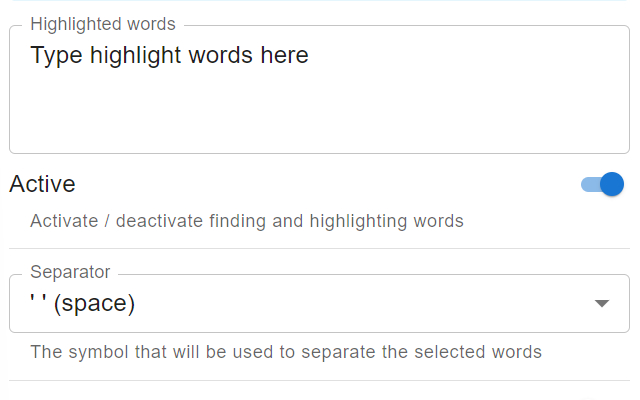Toggle the Active switch off
The height and width of the screenshot is (400, 640).
pyautogui.click(x=603, y=184)
